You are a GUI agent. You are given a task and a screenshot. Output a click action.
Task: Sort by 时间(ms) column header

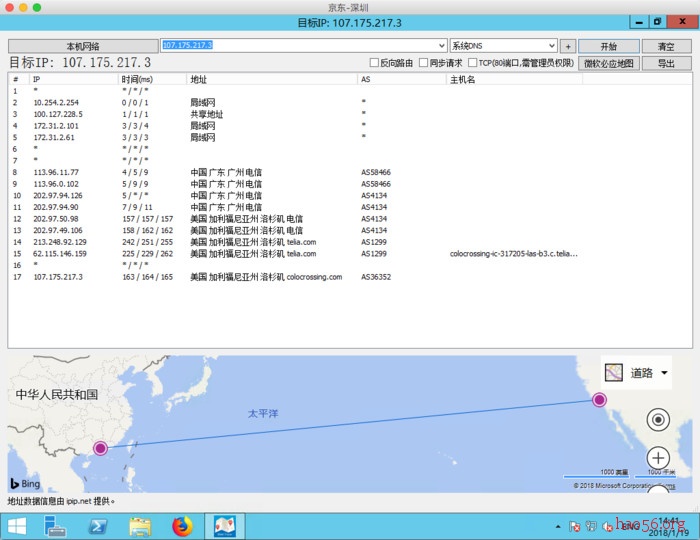(152, 79)
